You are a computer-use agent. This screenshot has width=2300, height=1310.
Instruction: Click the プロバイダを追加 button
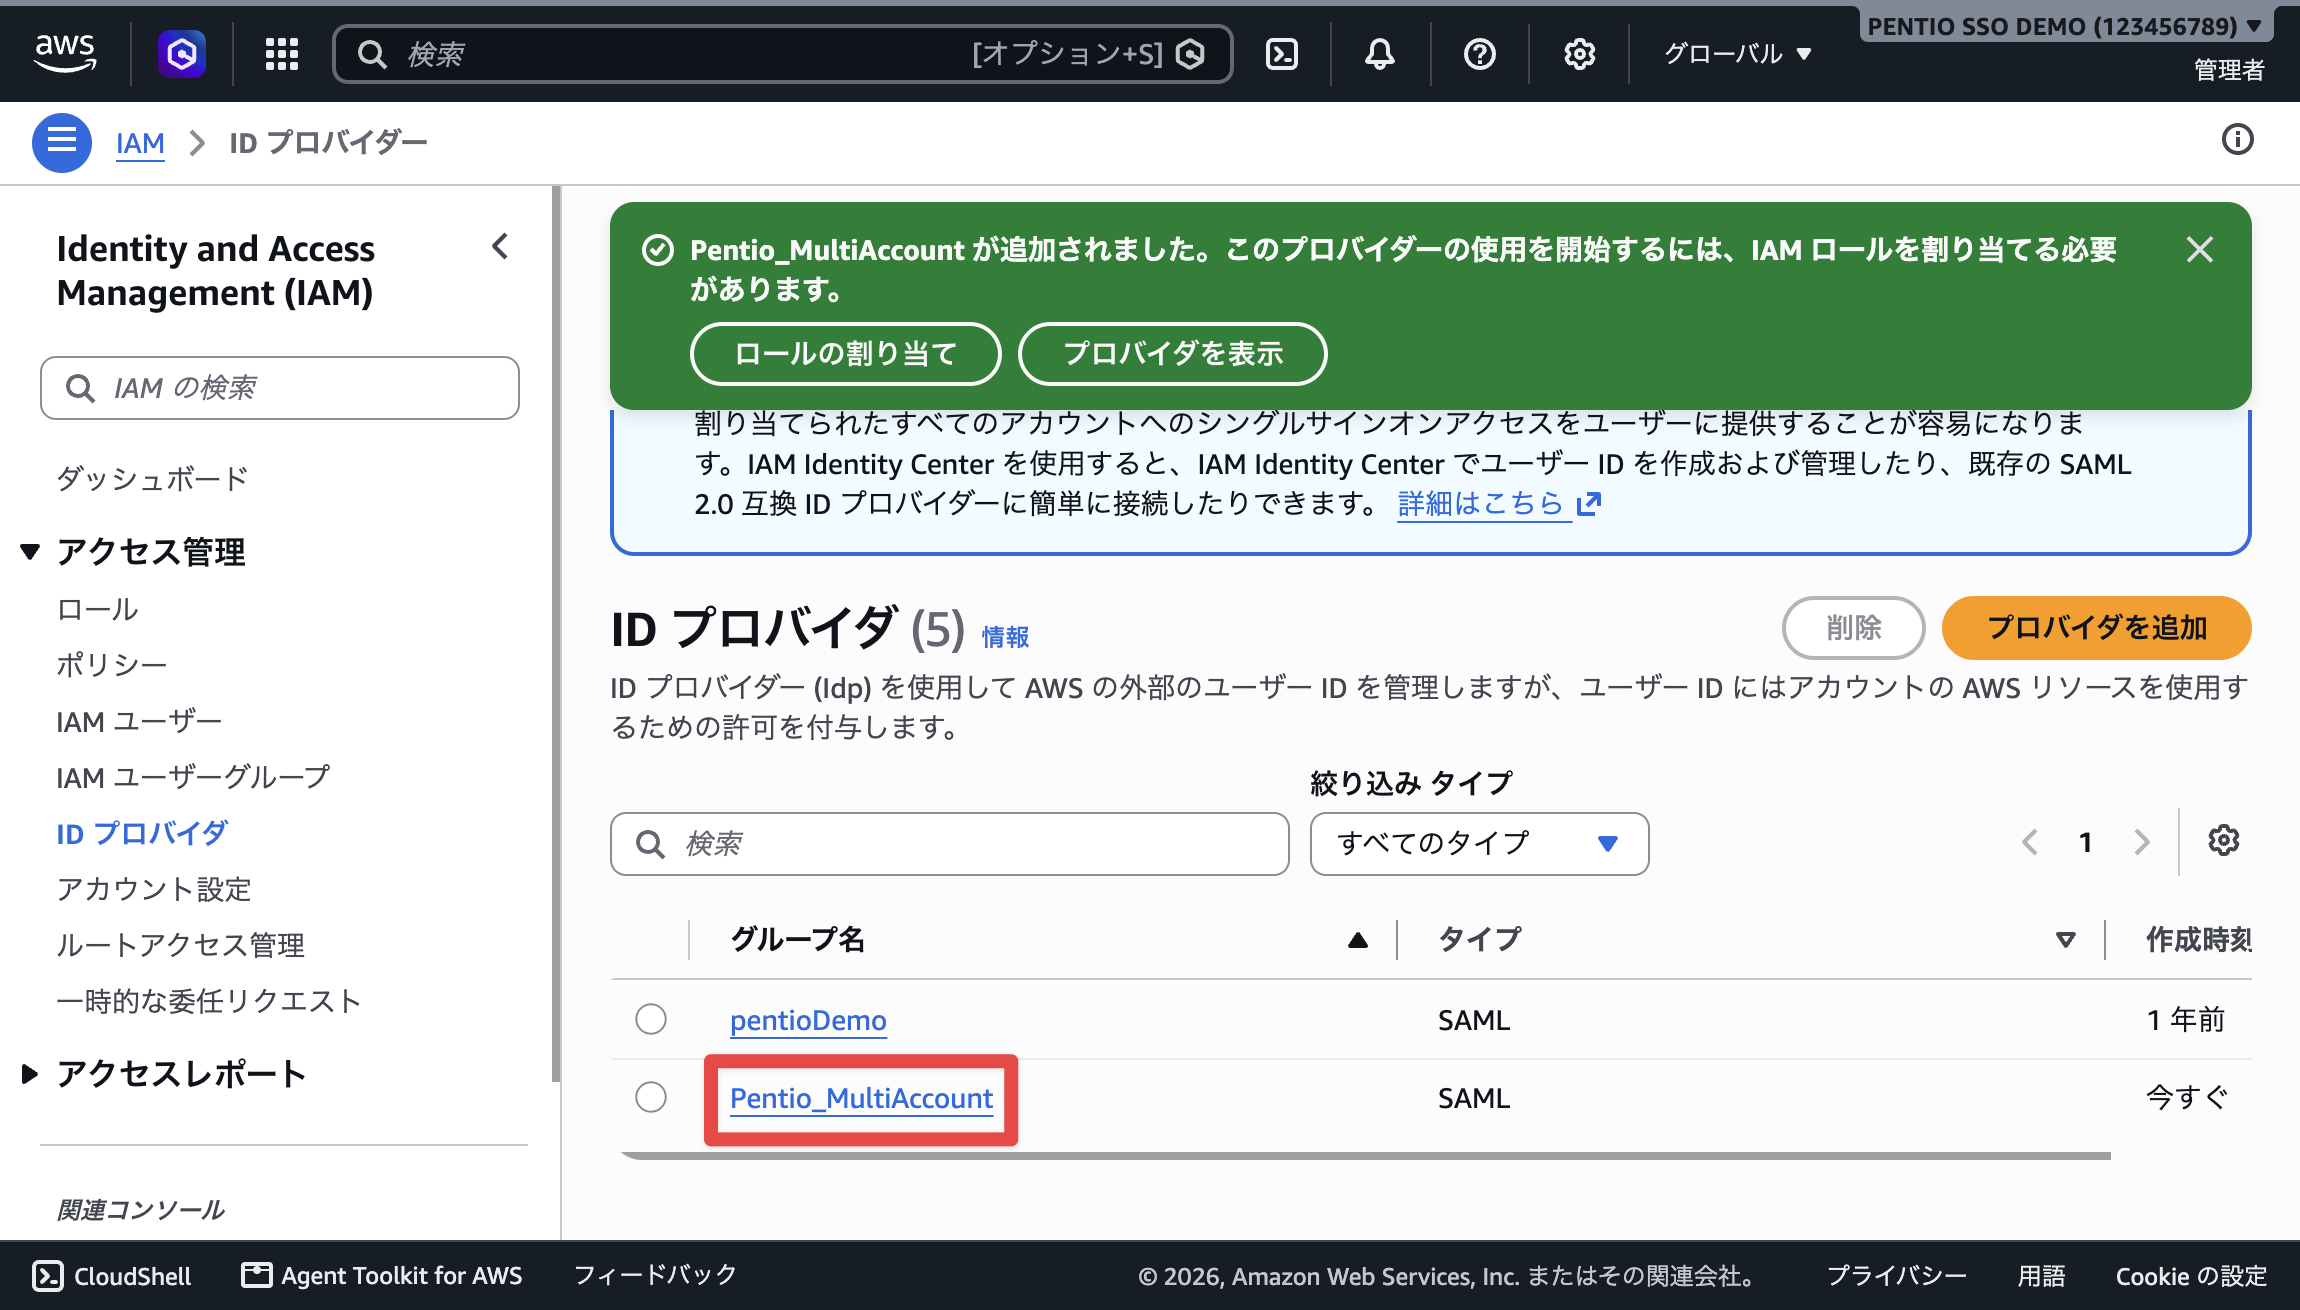(2096, 627)
